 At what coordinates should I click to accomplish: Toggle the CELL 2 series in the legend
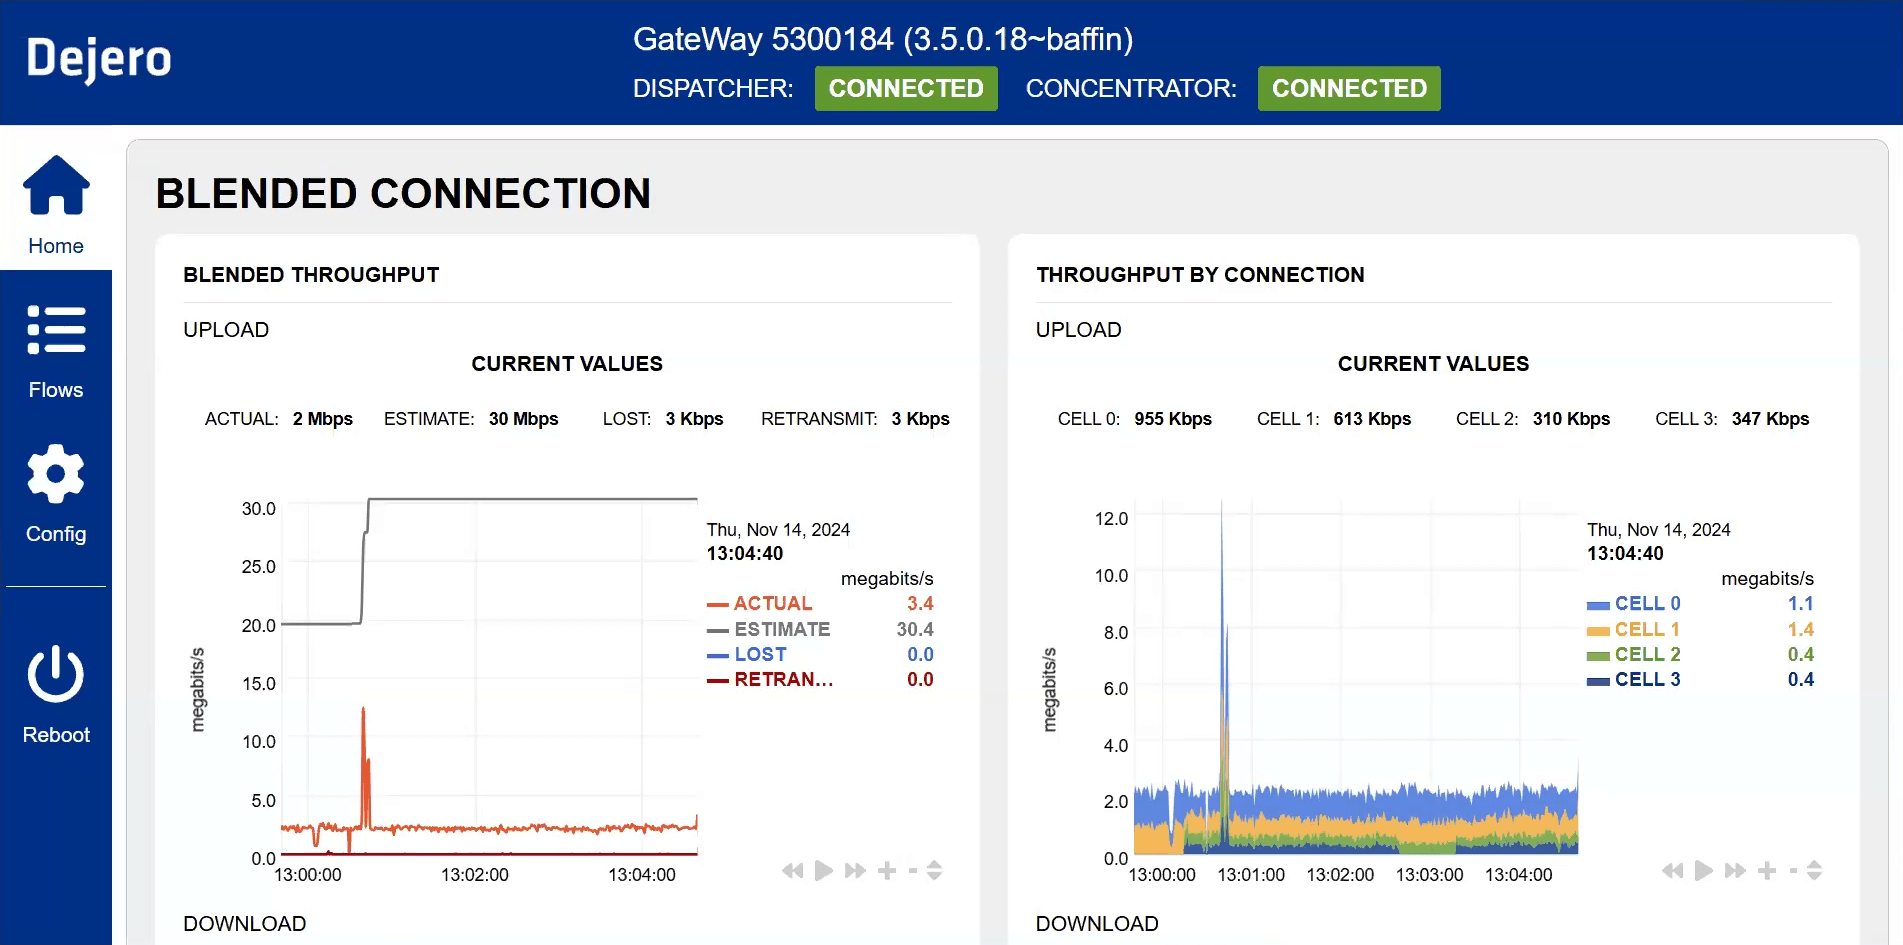1647,654
